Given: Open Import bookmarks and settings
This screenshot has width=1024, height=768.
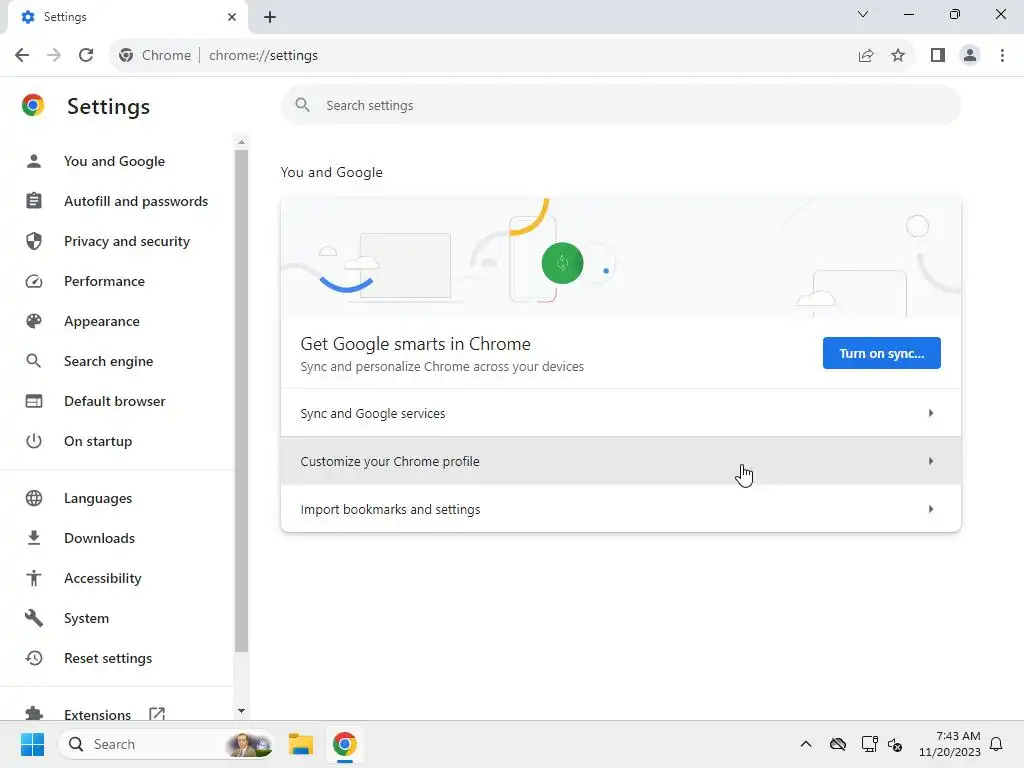Looking at the screenshot, I should 620,509.
